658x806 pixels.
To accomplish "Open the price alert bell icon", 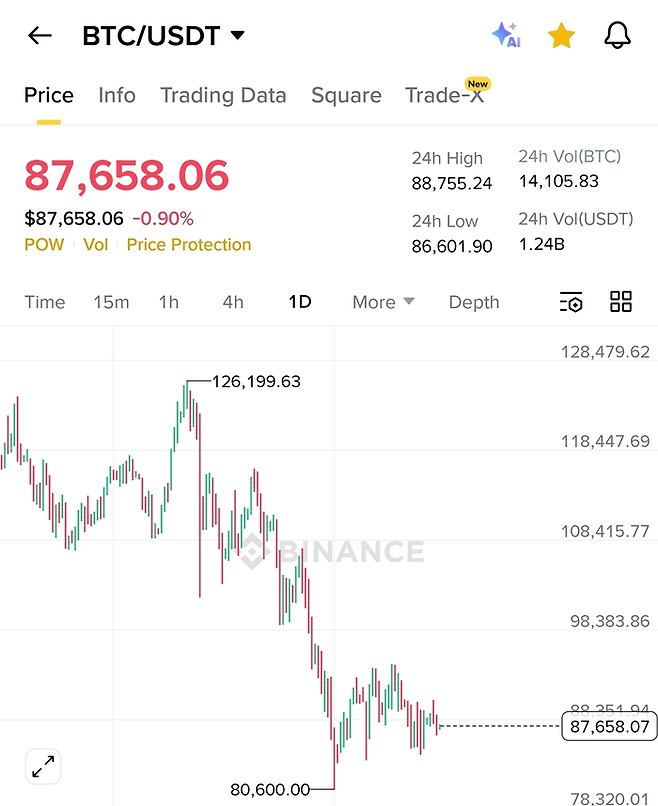I will 618,37.
